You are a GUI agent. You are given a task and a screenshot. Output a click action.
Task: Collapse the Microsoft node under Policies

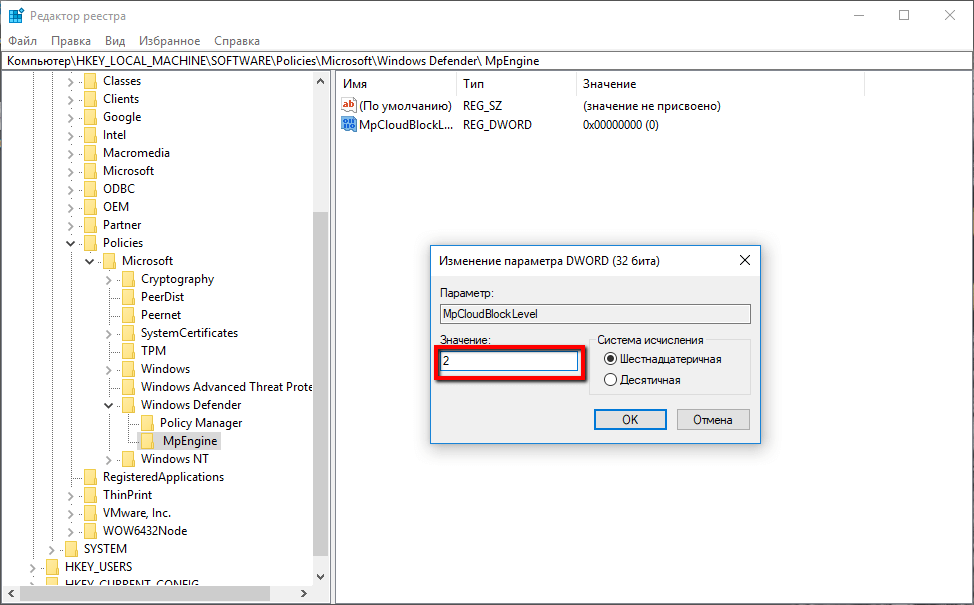click(x=89, y=262)
